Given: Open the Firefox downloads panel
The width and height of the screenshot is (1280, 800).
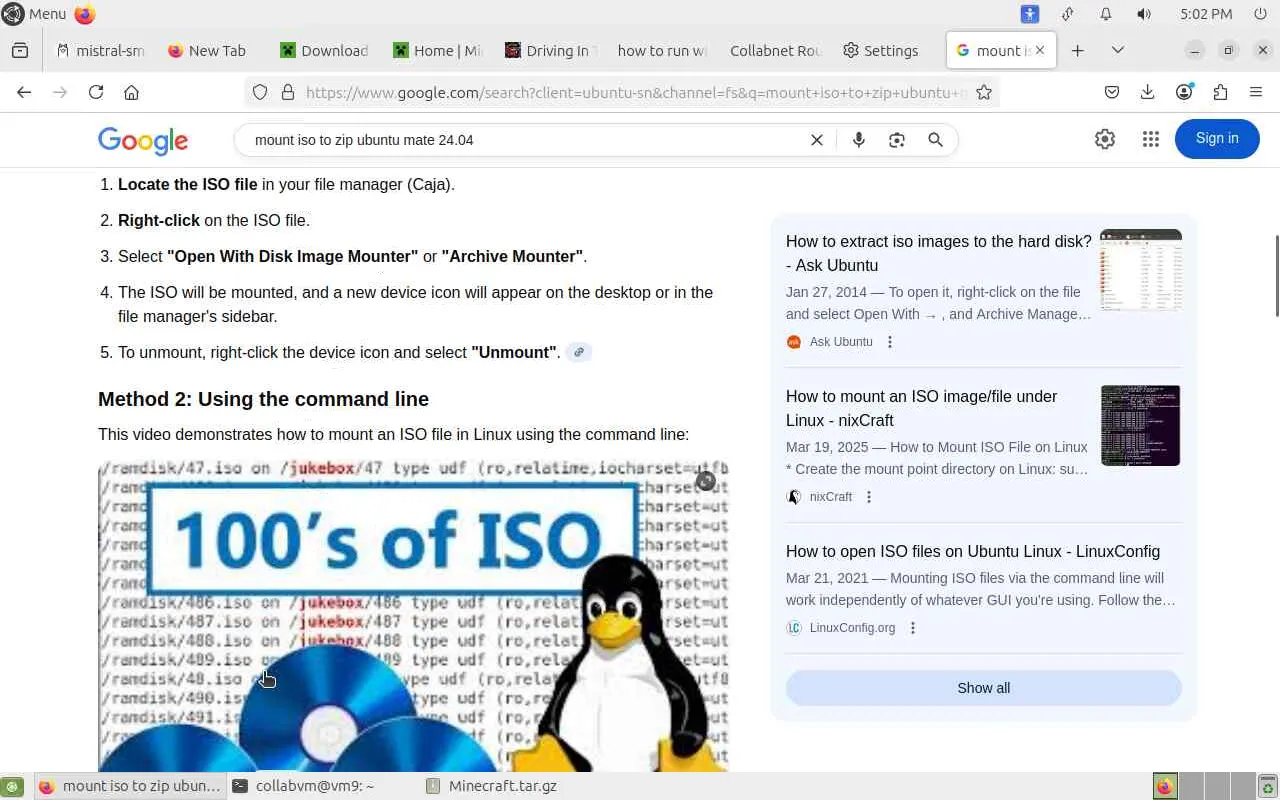Looking at the screenshot, I should [1148, 92].
